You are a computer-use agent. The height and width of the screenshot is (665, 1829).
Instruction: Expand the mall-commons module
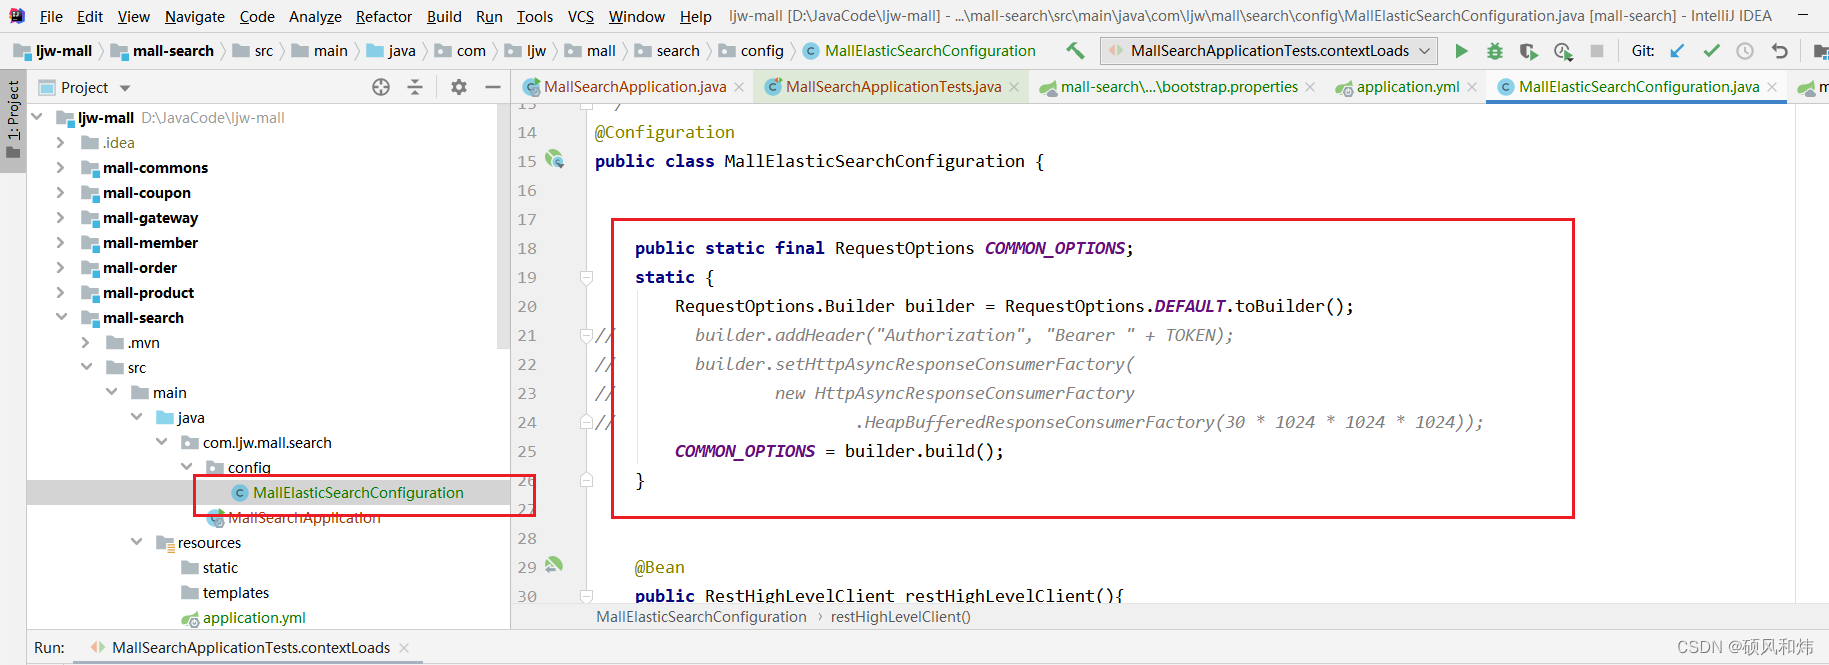coord(61,167)
